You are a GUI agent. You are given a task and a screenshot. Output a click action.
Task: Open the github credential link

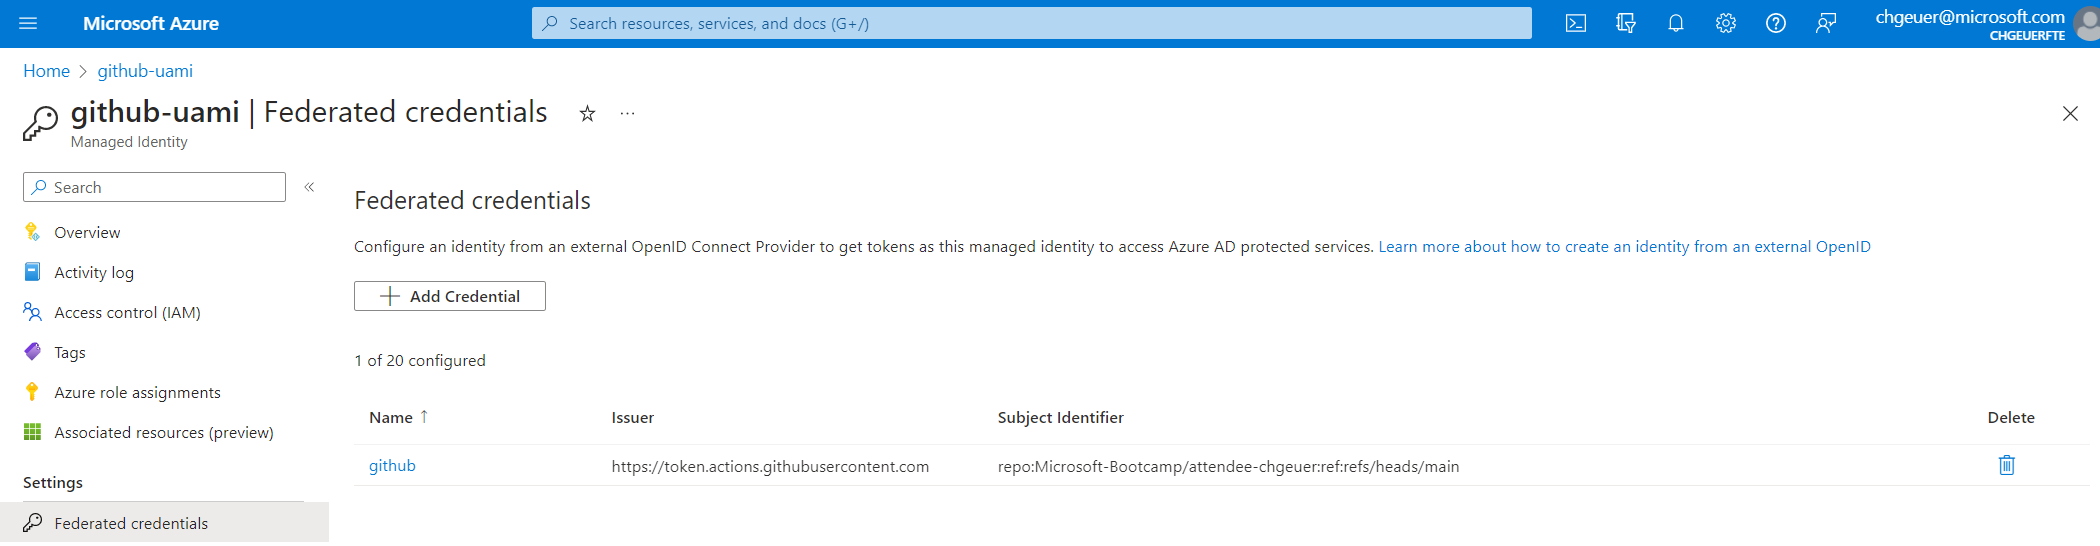pyautogui.click(x=392, y=466)
